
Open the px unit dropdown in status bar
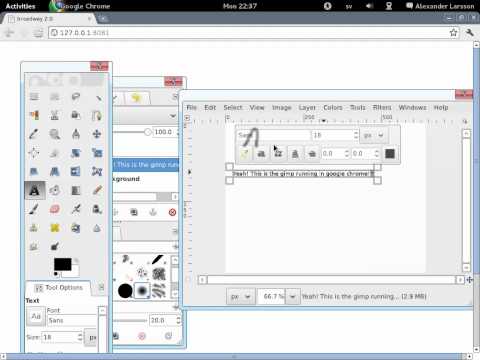pos(241,296)
